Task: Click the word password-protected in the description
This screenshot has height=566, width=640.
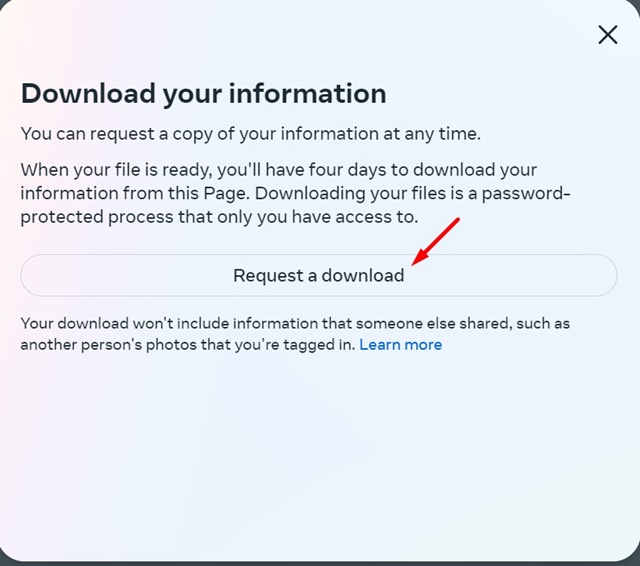Action: point(526,193)
